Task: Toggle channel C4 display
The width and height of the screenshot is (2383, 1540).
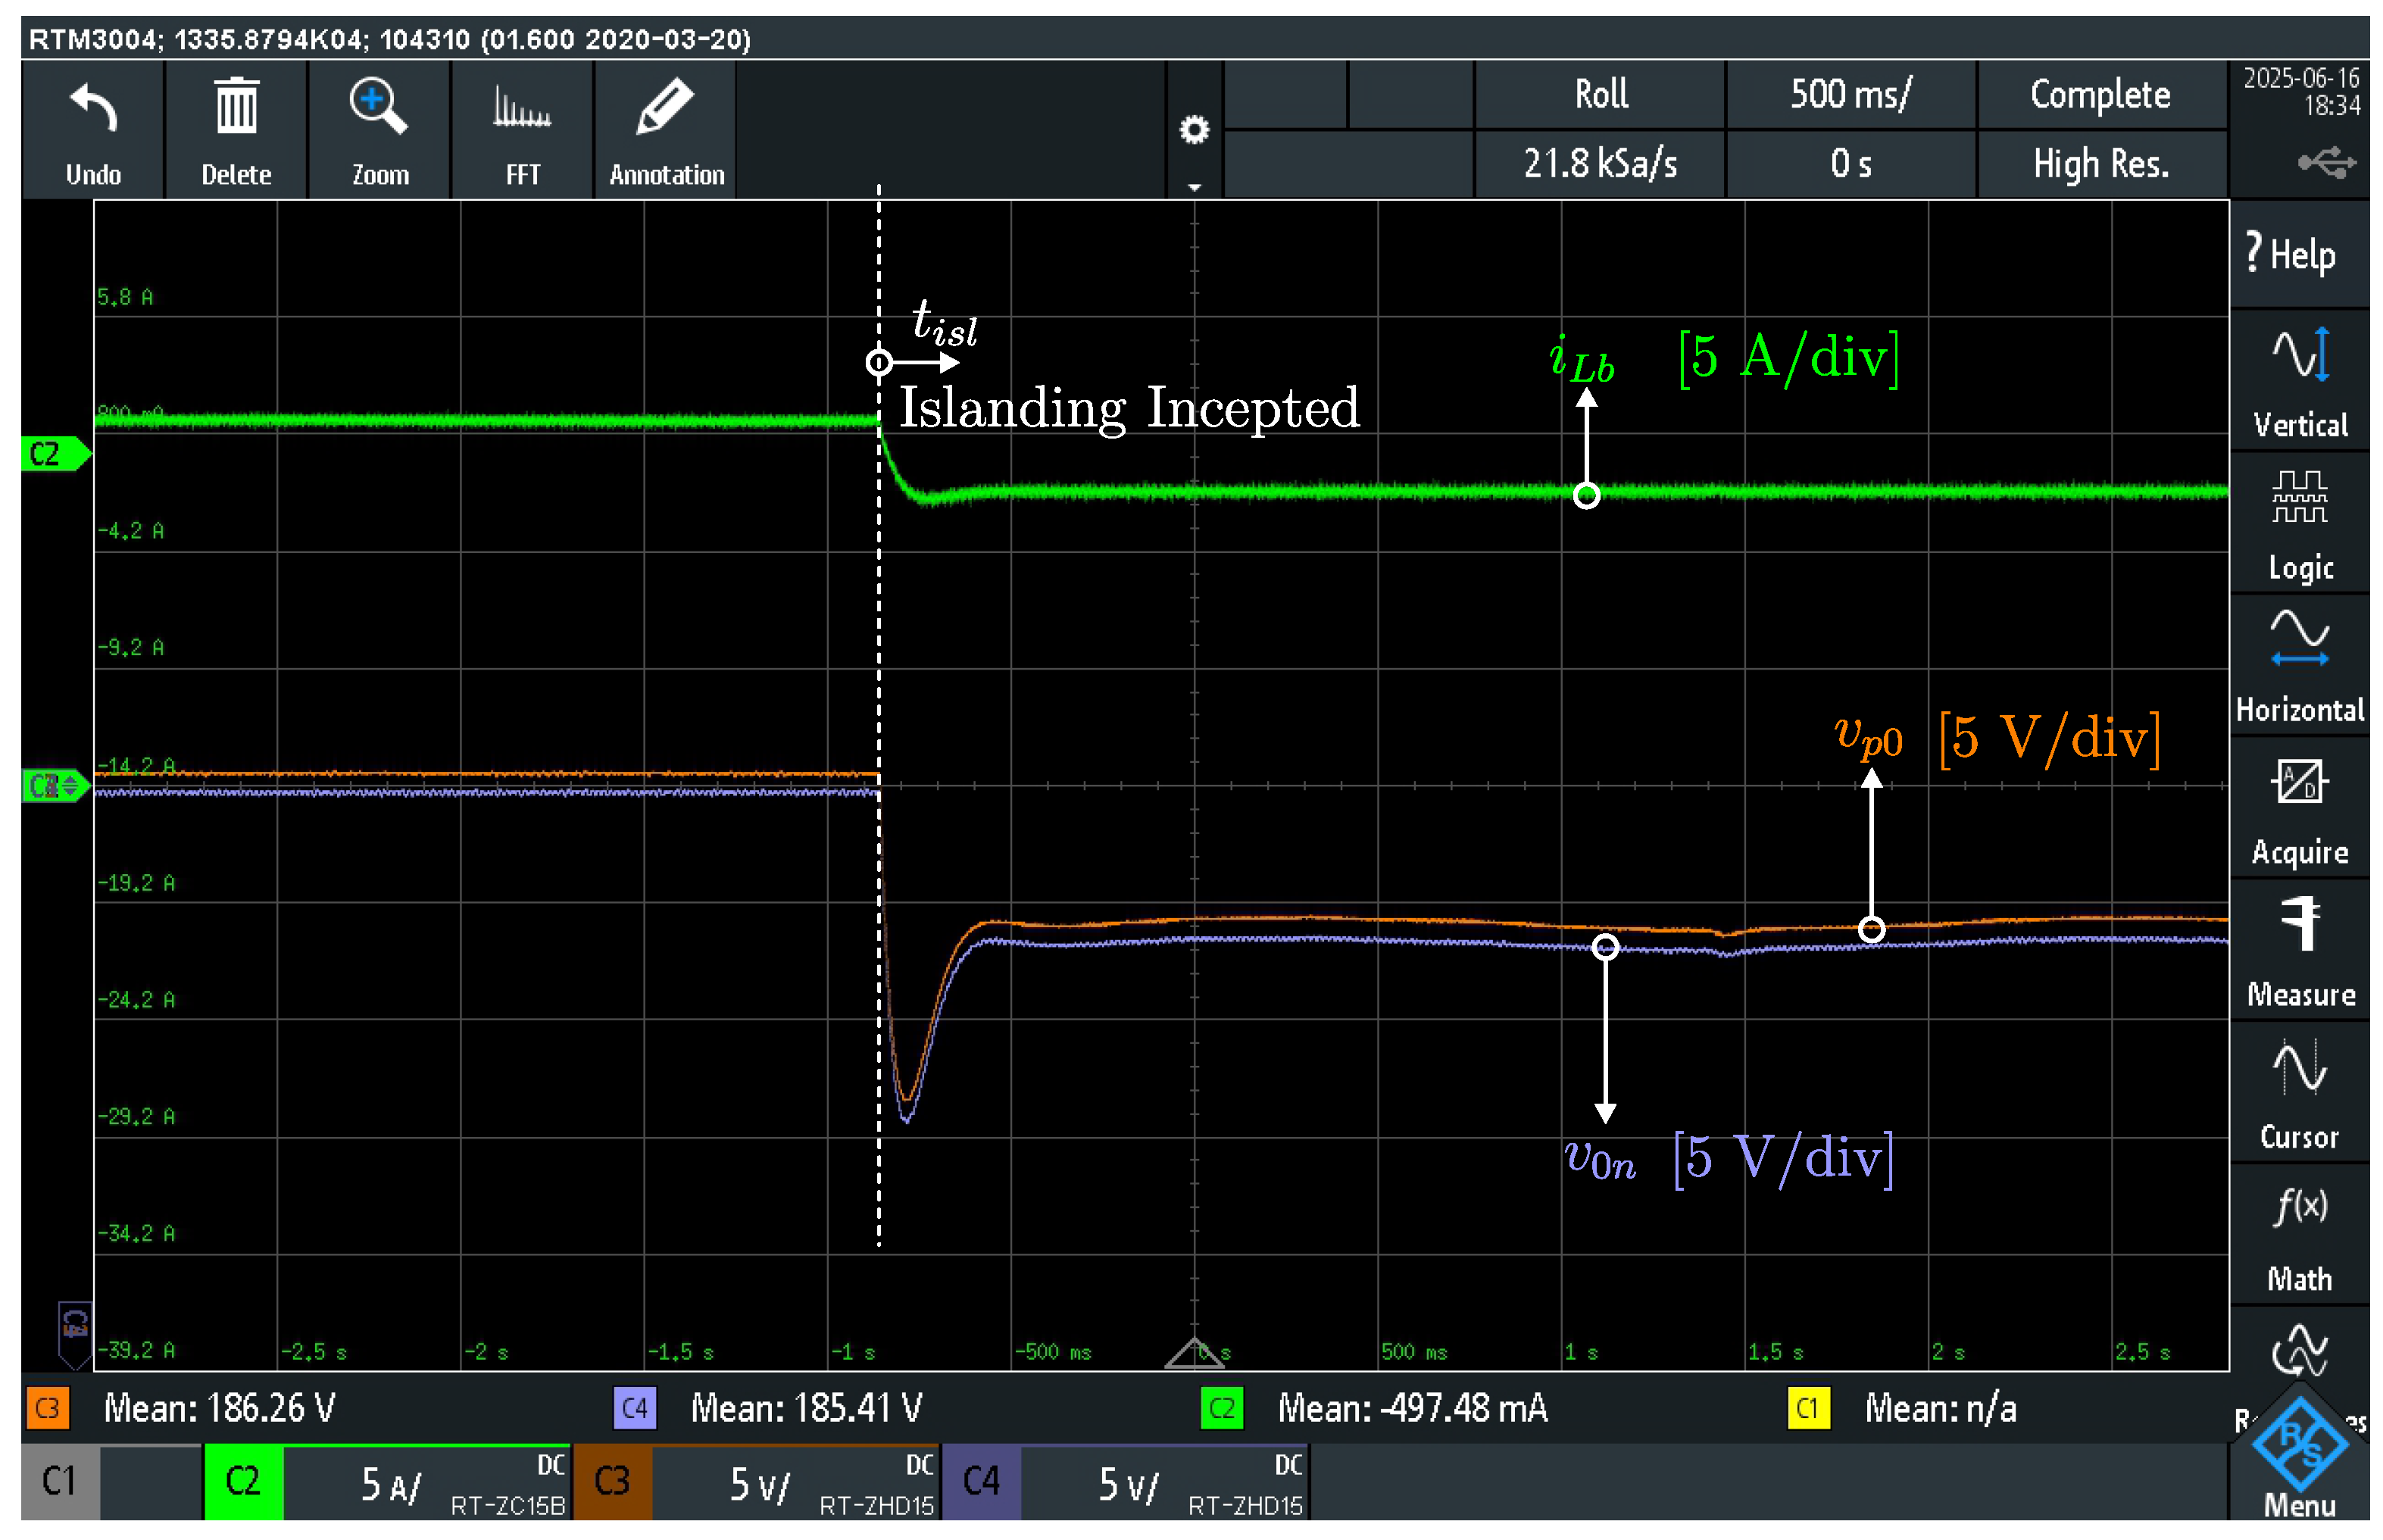Action: point(981,1481)
